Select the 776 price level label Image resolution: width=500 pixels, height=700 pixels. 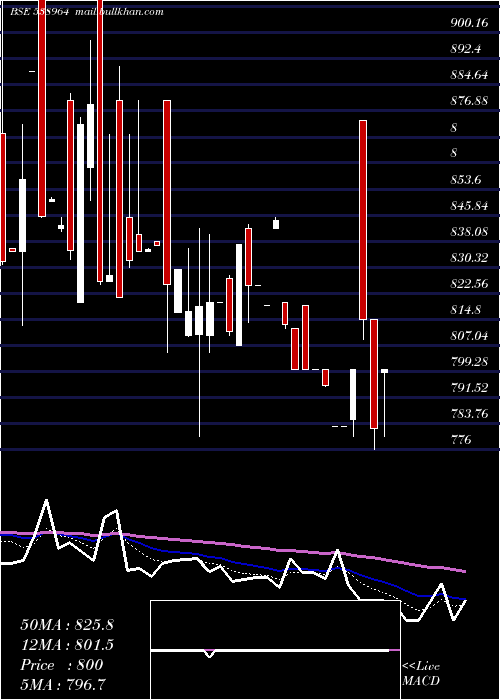coord(461,440)
